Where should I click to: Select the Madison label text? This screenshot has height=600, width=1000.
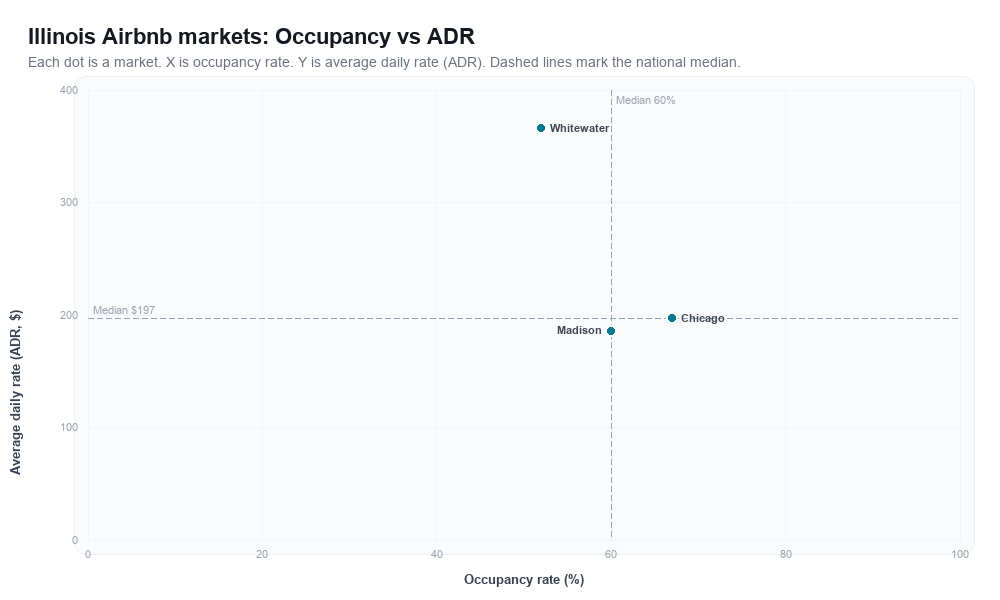[x=579, y=330]
